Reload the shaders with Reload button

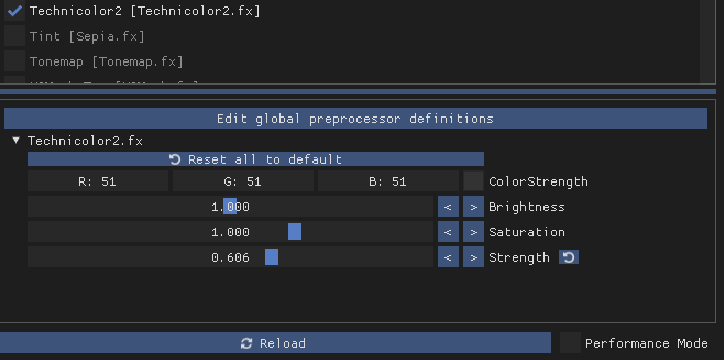(273, 343)
